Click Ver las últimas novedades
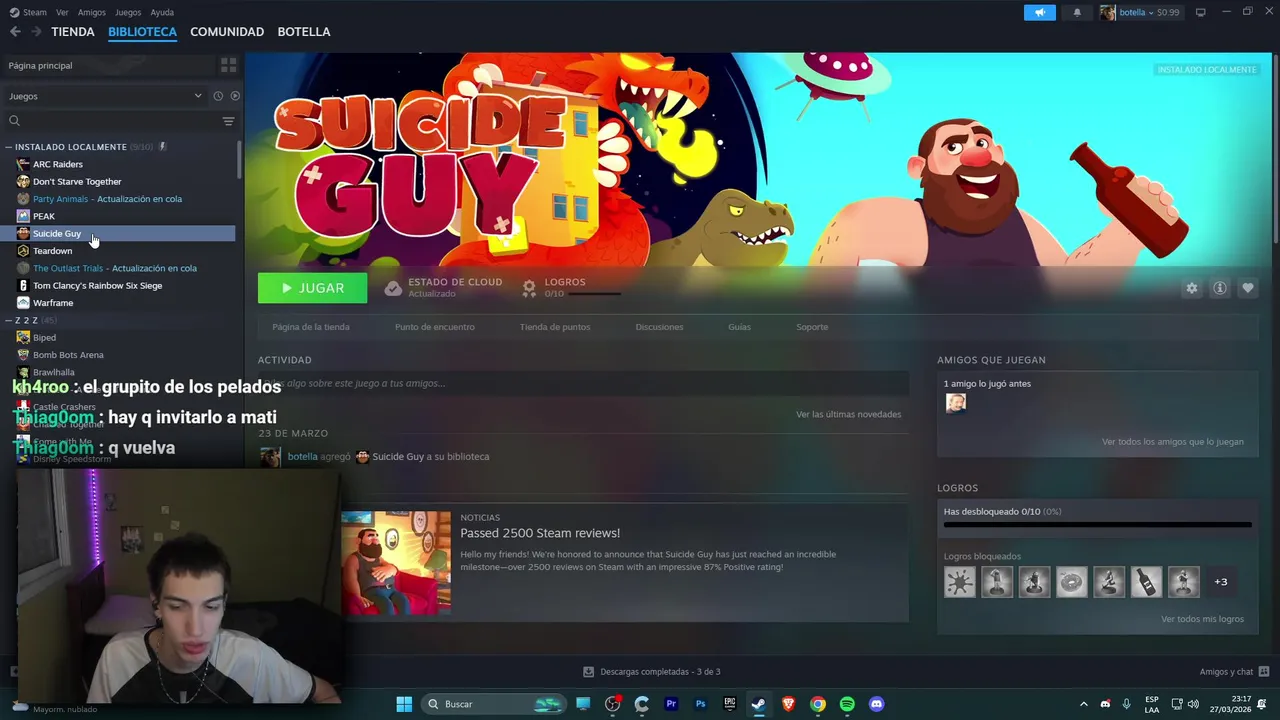The height and width of the screenshot is (720, 1280). 848,414
